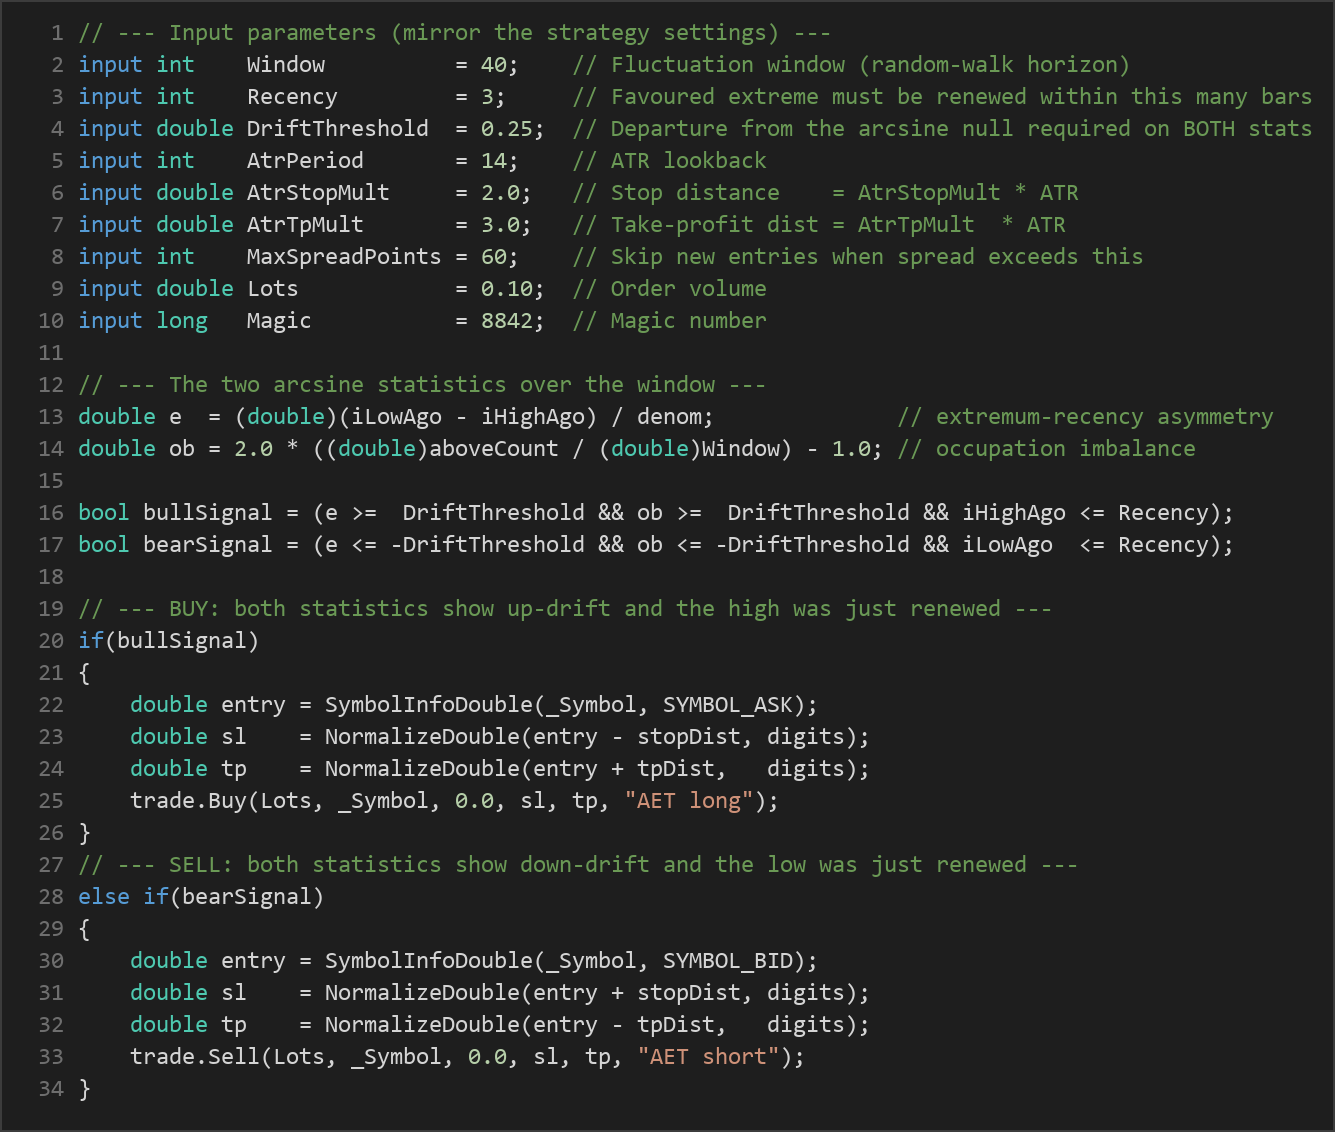Click the '// Order volume' comment
Viewport: 1335px width, 1132px height.
tap(669, 289)
